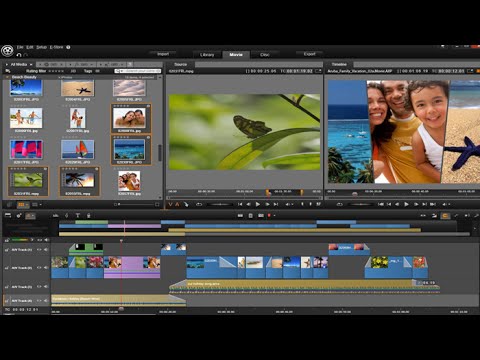Open the Setup menu

point(41,47)
